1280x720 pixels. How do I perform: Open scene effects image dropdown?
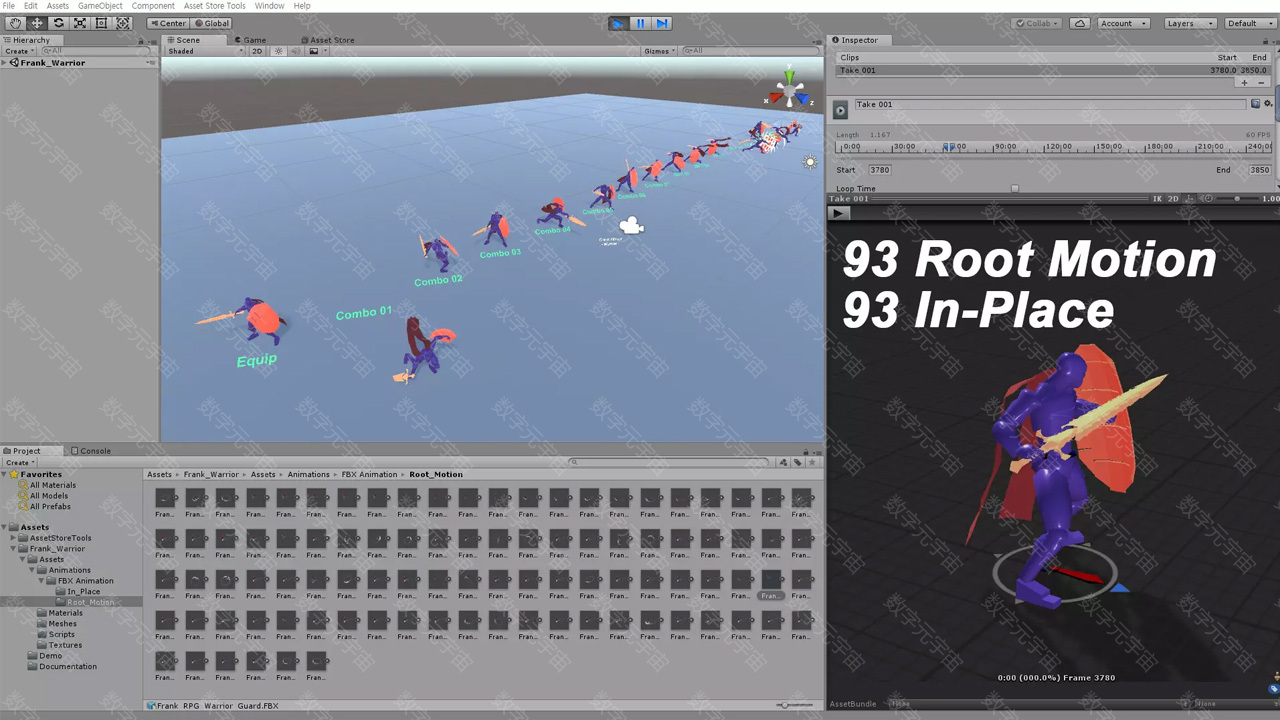(x=316, y=51)
